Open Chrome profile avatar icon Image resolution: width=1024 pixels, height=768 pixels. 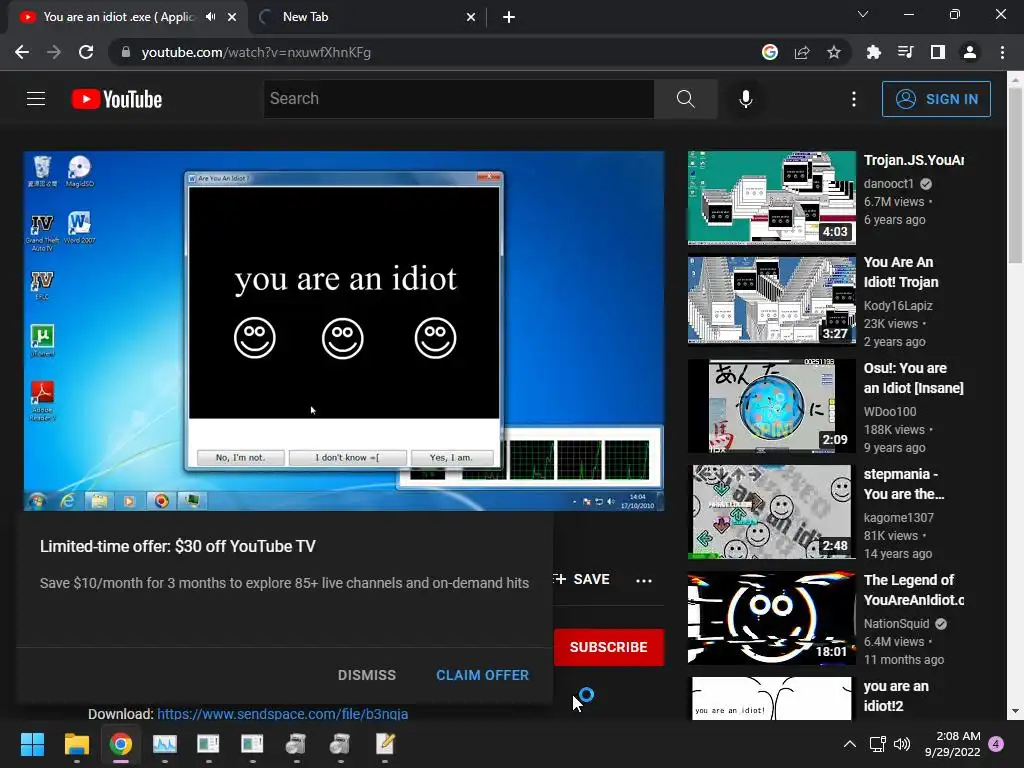[970, 52]
